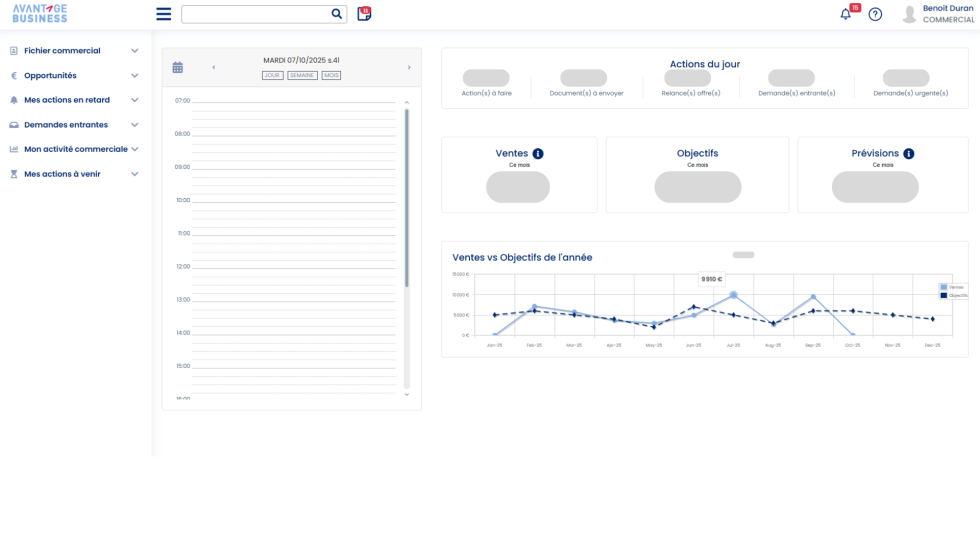Viewport: 980px width, 551px height.
Task: Open Mon activité commerciale menu
Action: [x=75, y=149]
